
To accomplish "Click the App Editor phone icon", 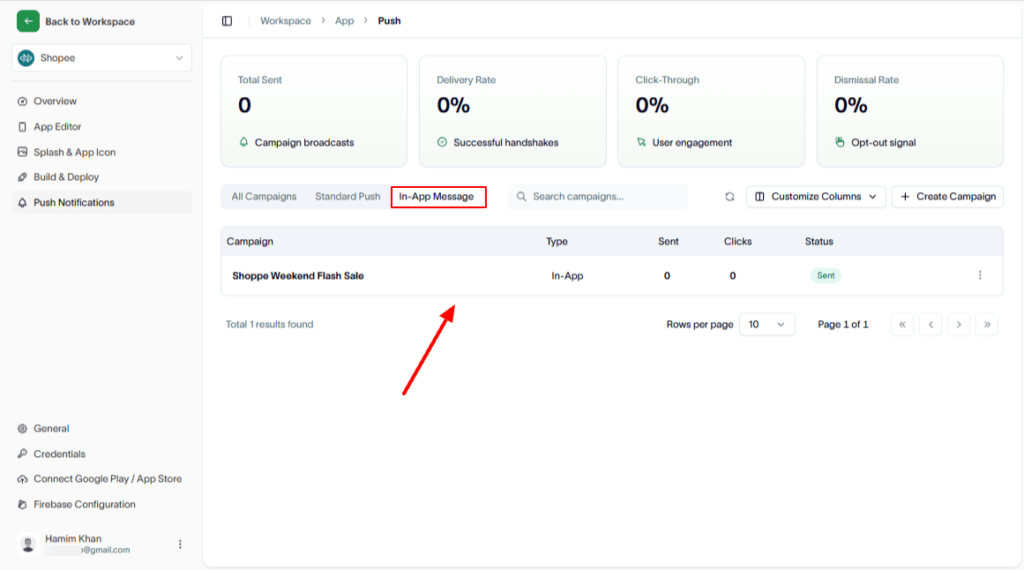I will [22, 127].
